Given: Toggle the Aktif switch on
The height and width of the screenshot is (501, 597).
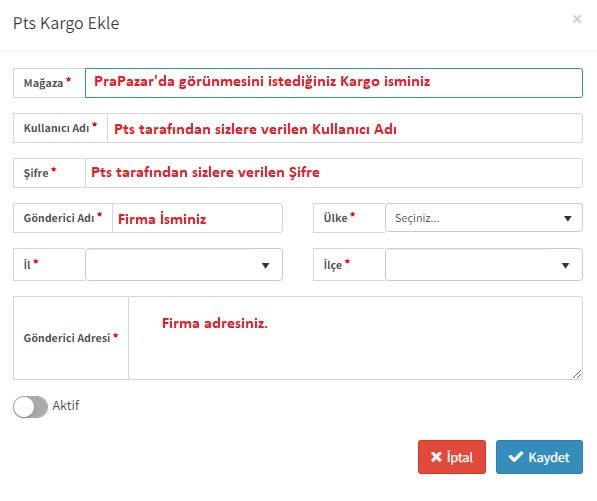Looking at the screenshot, I should [30, 407].
